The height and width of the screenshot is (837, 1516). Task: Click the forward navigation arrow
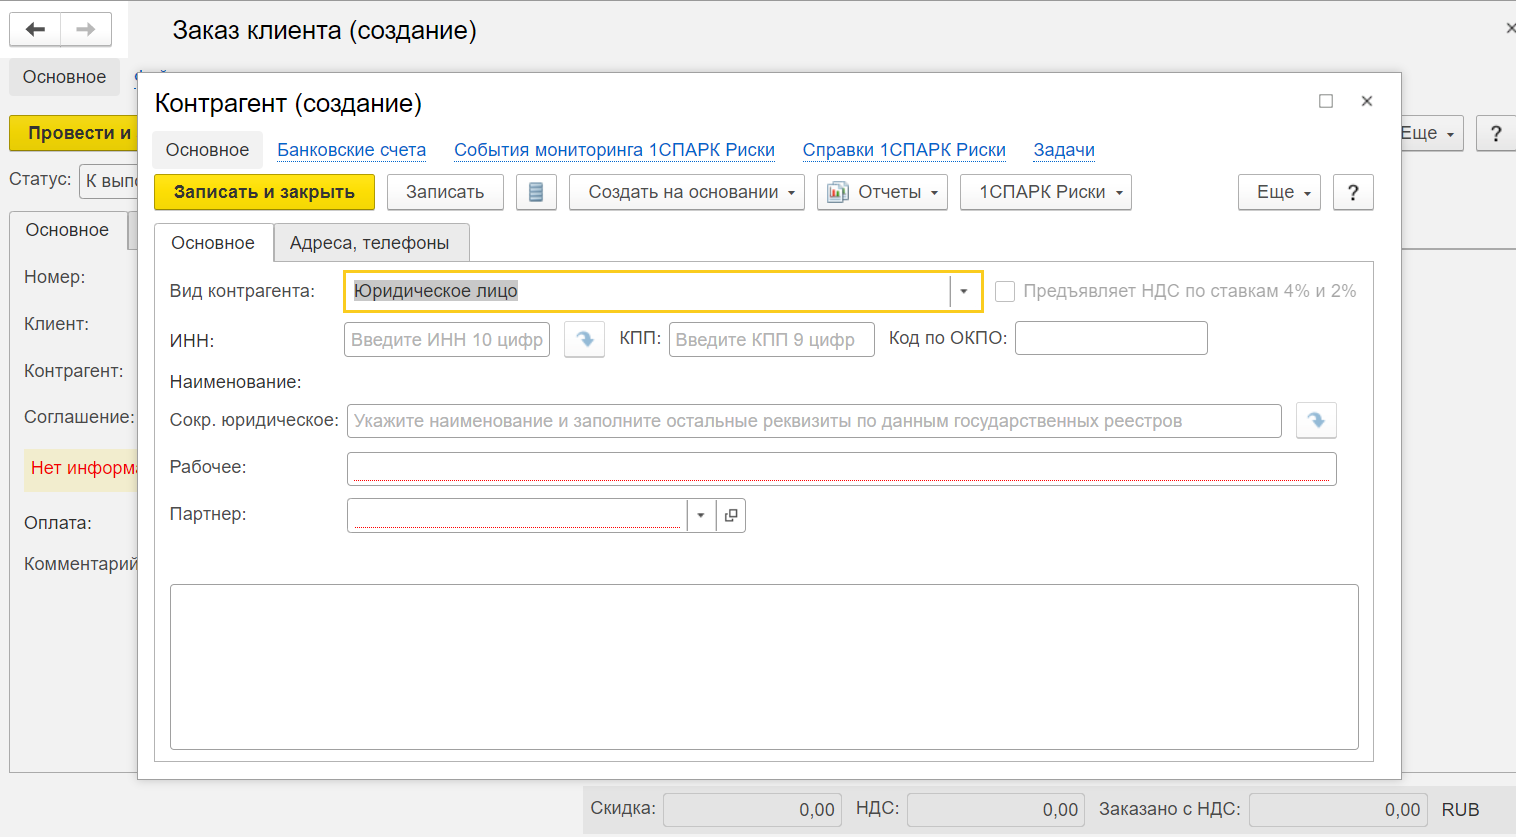click(86, 30)
